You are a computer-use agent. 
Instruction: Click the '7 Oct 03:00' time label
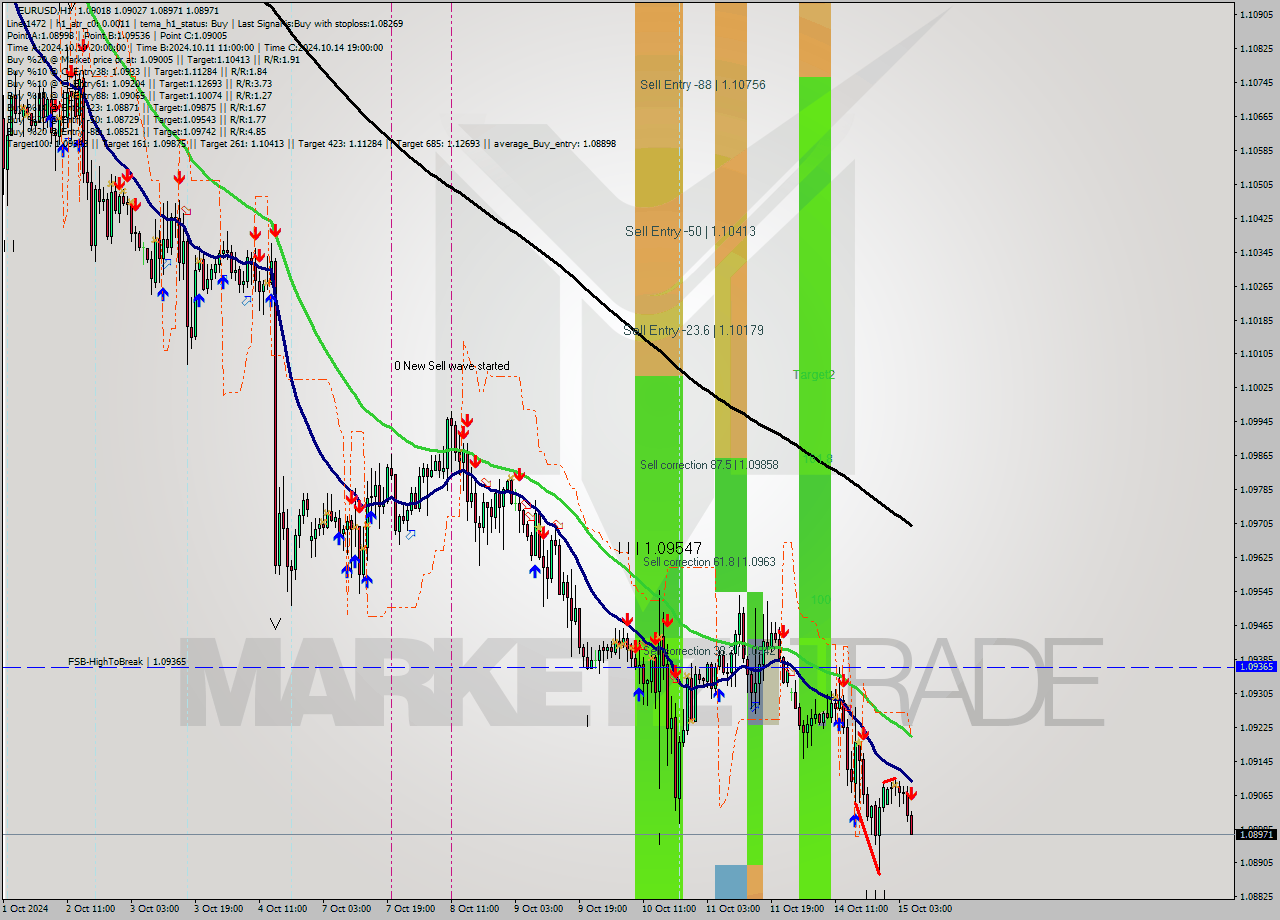346,909
